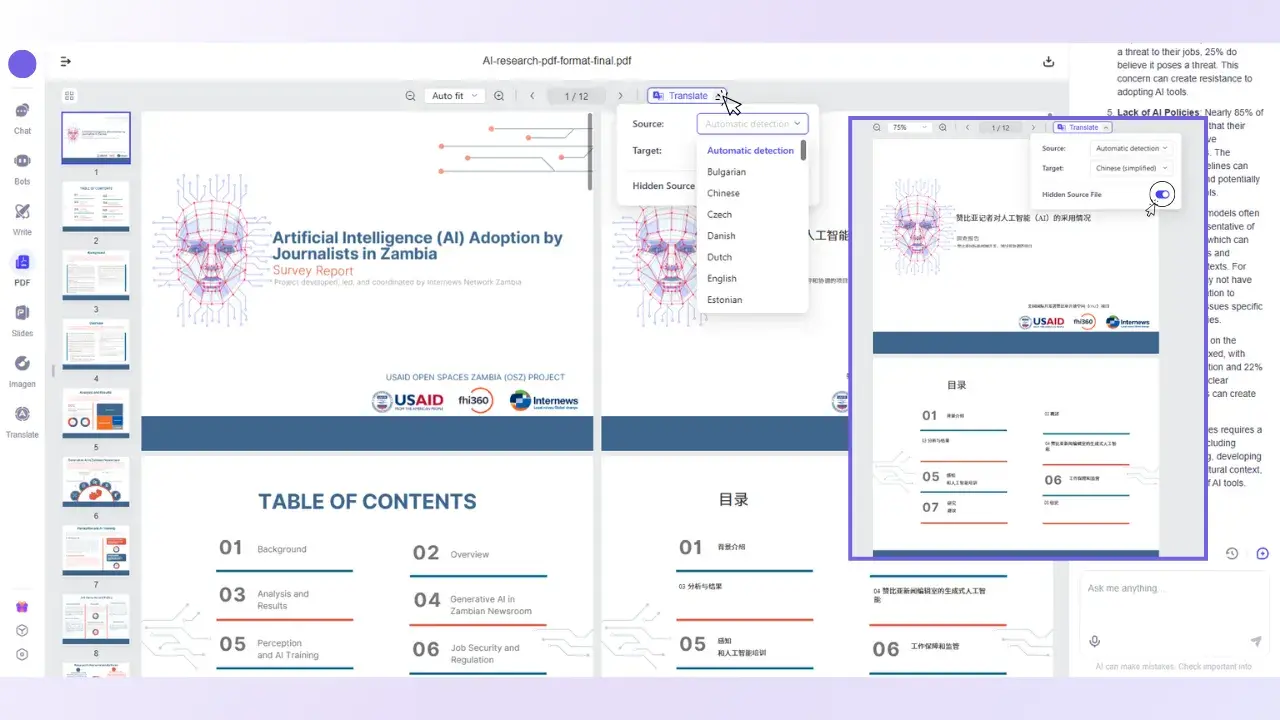Open the Chat tool in sidebar

[22, 116]
